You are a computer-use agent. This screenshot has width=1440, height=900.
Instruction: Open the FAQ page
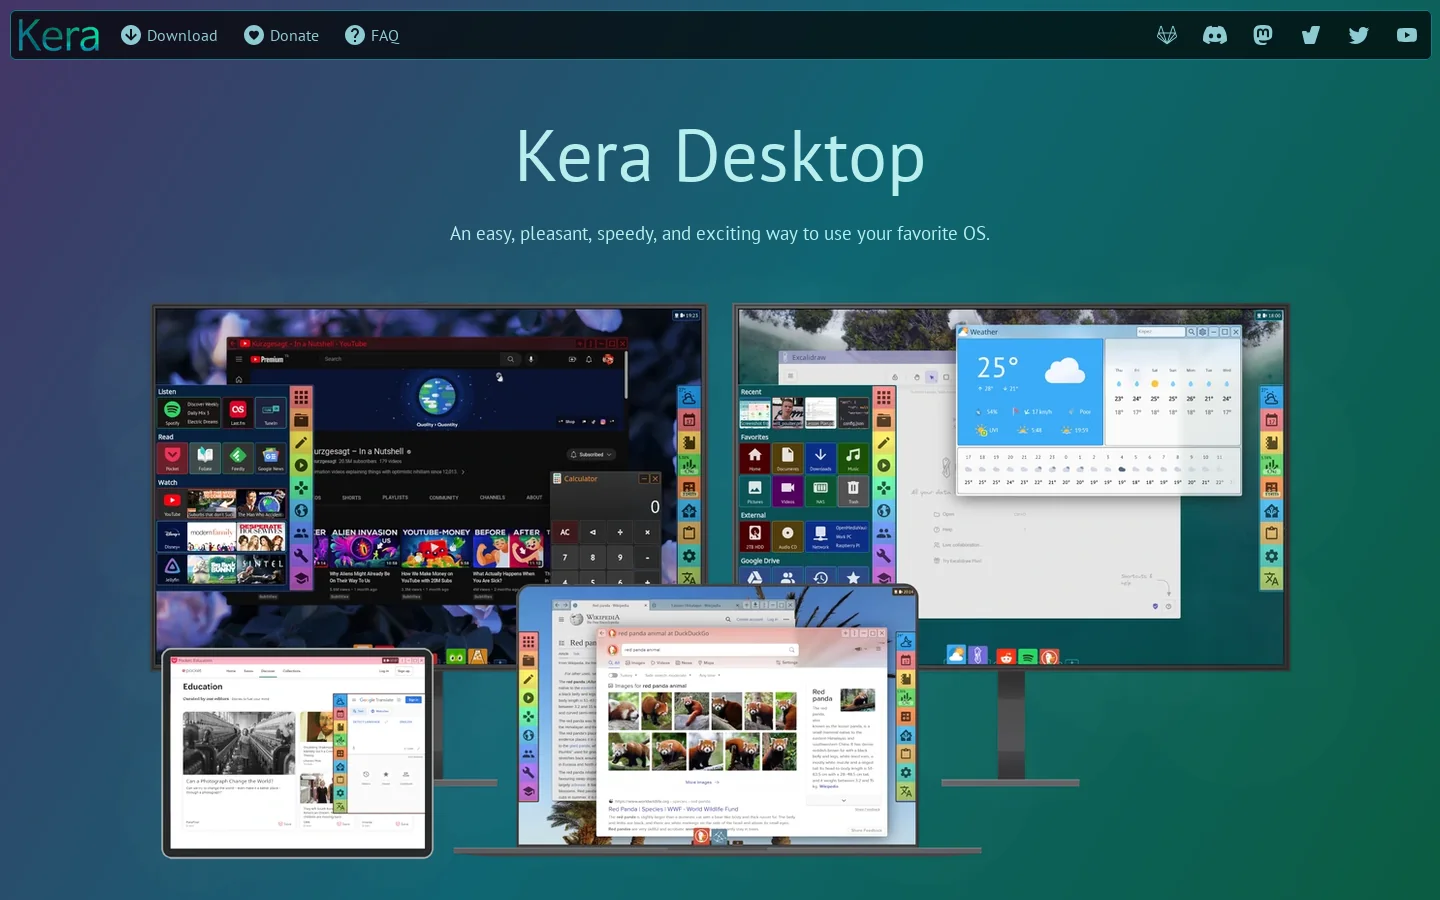(x=372, y=35)
